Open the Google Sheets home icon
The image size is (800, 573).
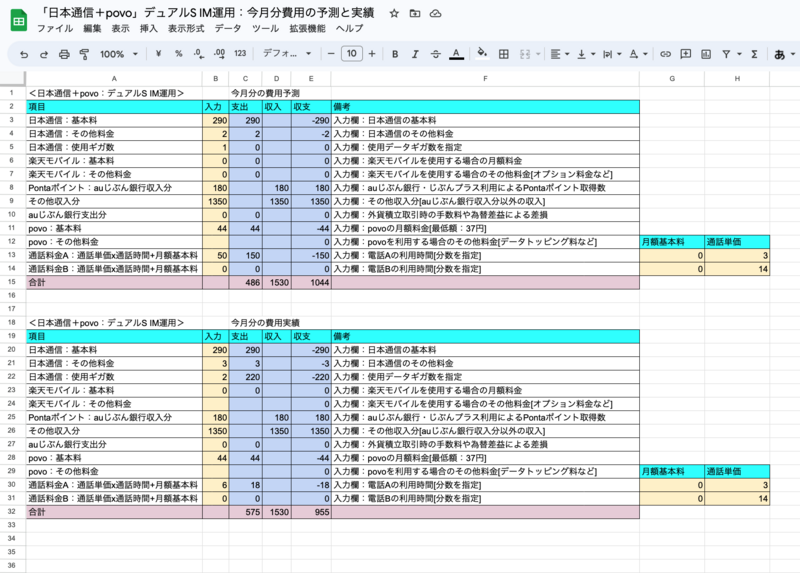coord(19,20)
